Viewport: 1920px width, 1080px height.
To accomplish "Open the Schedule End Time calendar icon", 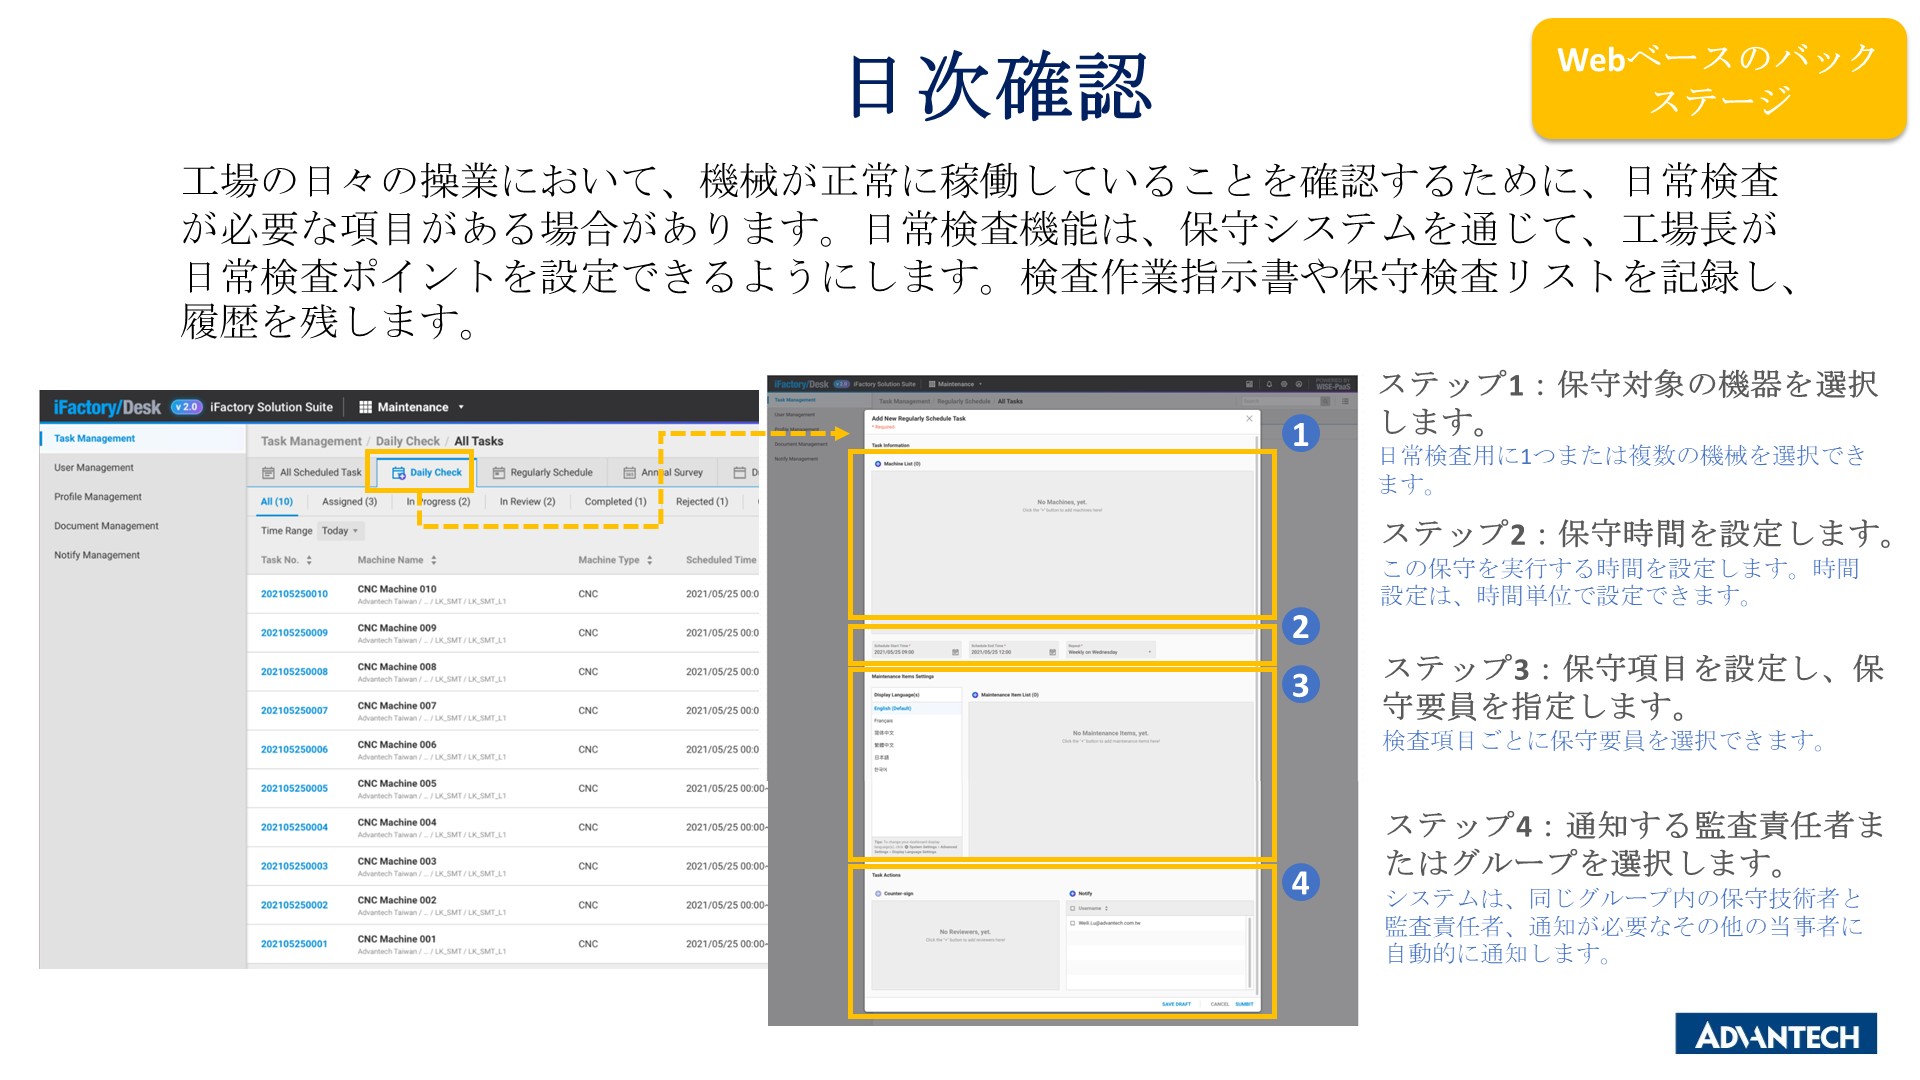I will tap(1052, 652).
